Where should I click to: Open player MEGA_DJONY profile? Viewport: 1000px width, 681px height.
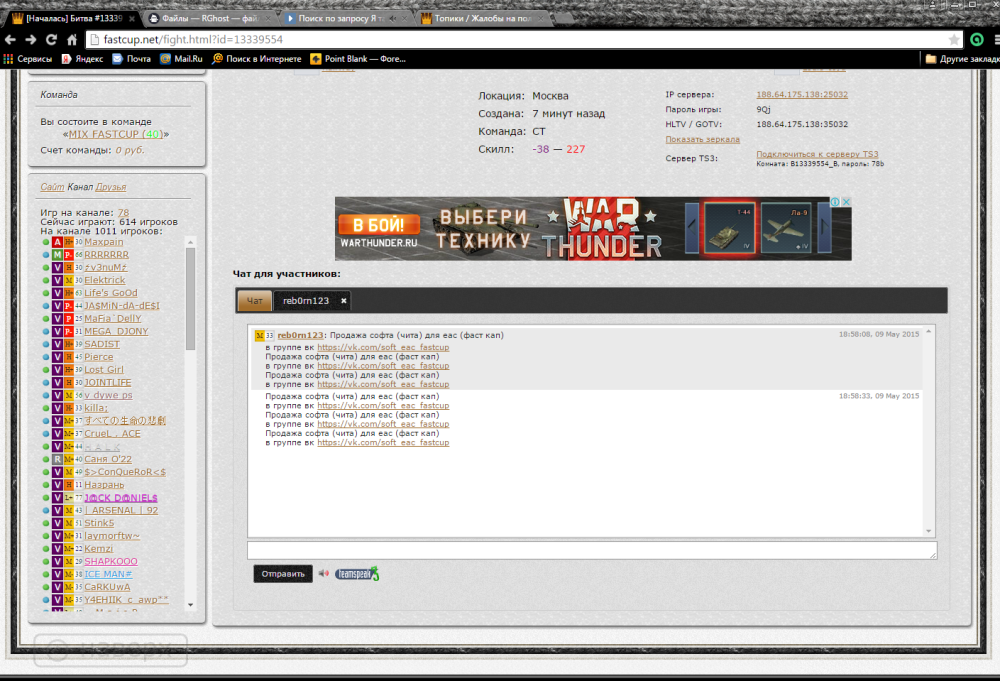(x=116, y=331)
